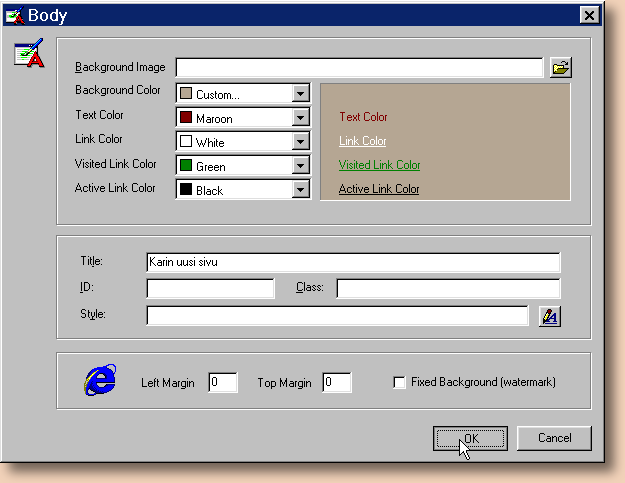Click the Internet Explorer logo icon
This screenshot has width=625, height=483.
coord(100,381)
